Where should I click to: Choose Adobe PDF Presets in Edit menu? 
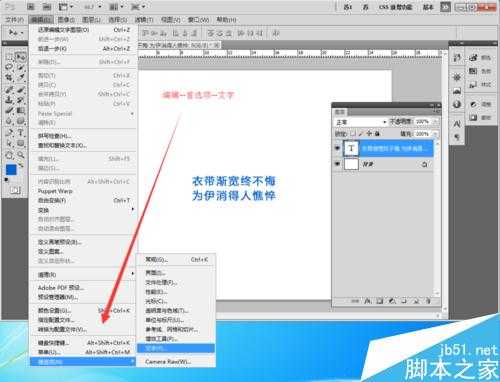(x=84, y=287)
